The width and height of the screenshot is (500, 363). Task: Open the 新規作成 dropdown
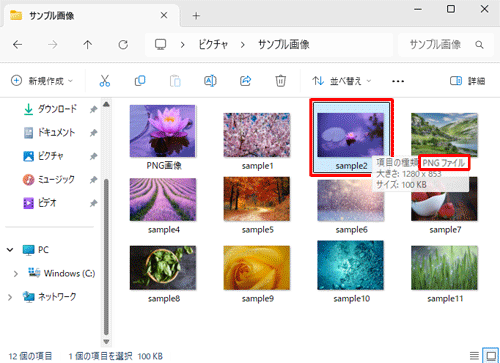[42, 81]
